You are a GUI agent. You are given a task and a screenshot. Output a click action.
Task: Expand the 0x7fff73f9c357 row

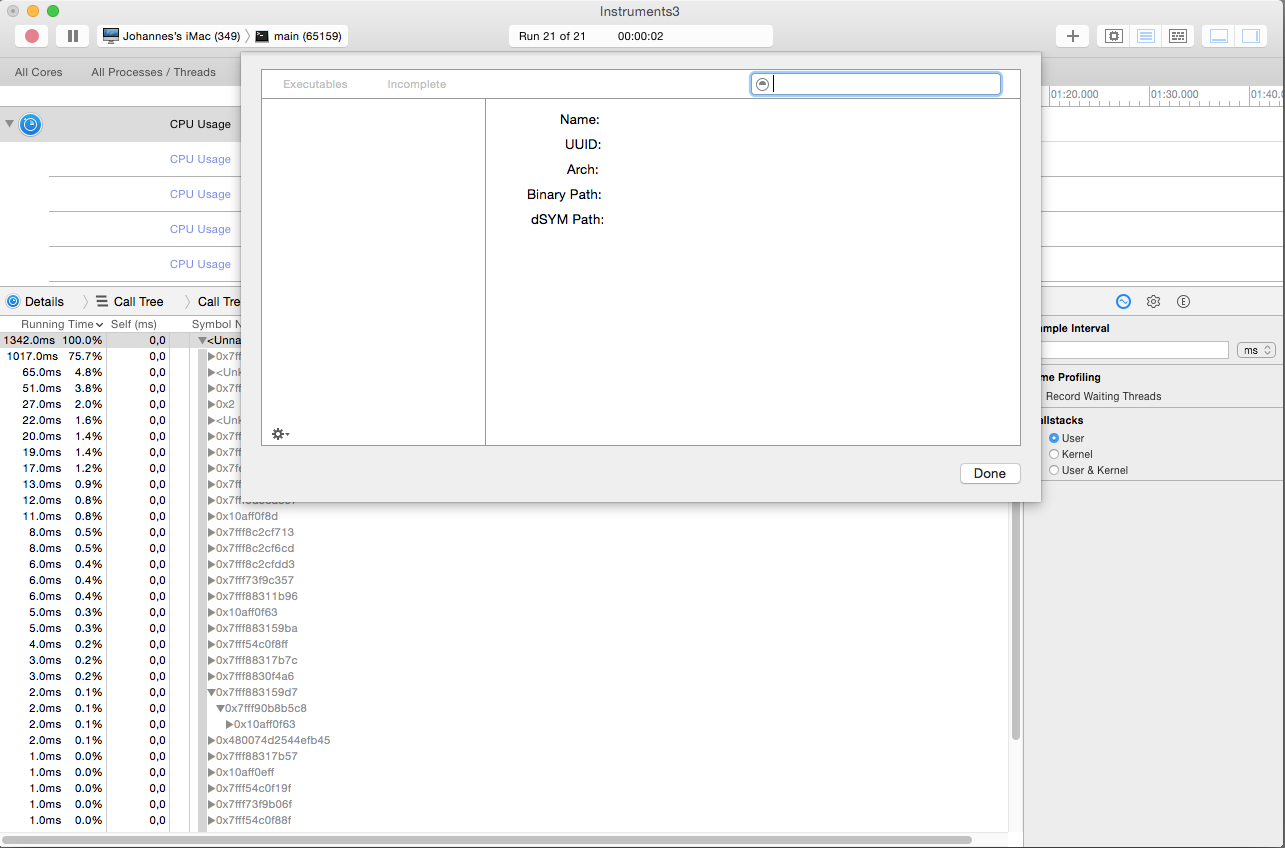(x=211, y=580)
